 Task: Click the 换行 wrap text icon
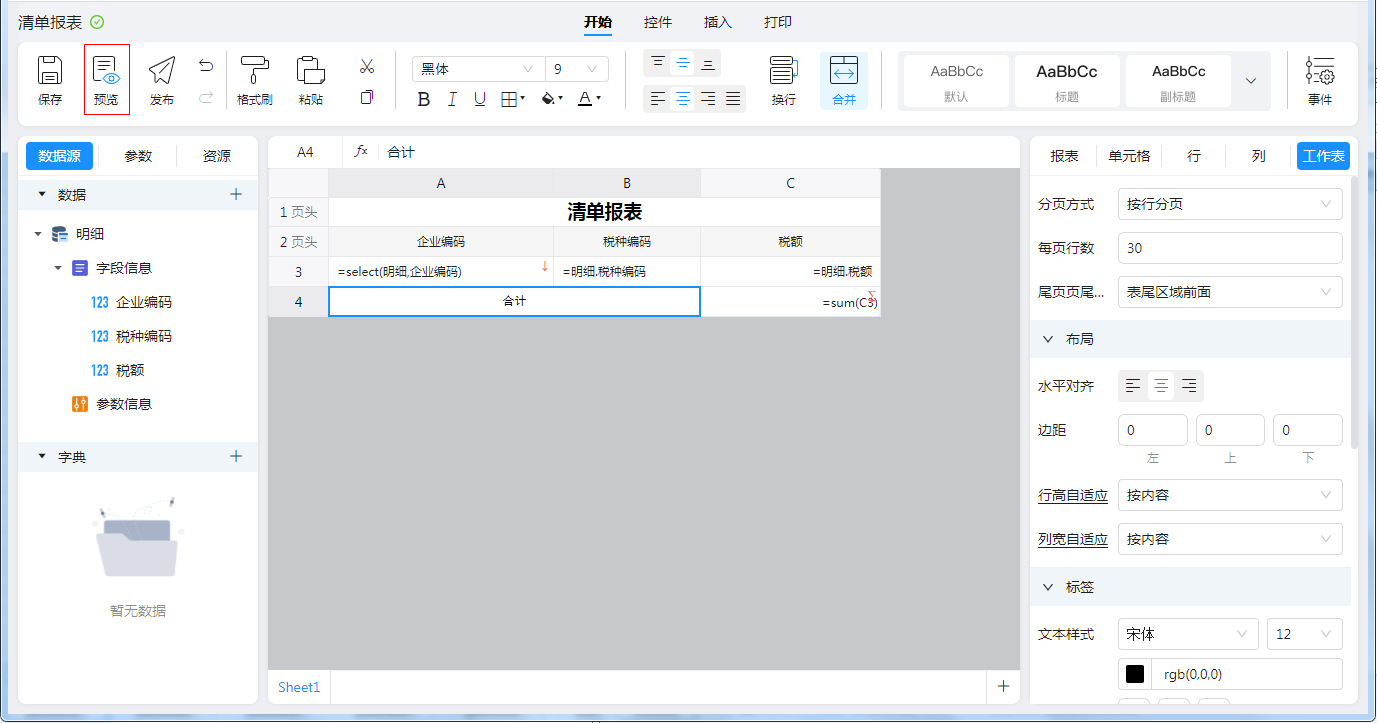(783, 79)
